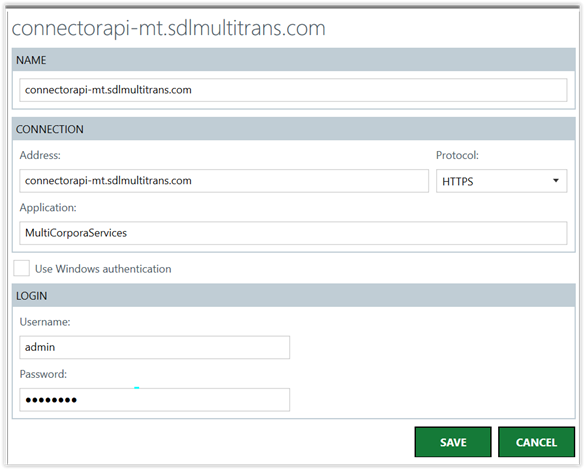This screenshot has height=469, width=584.
Task: Open the Protocol HTTPS dropdown
Action: click(501, 181)
